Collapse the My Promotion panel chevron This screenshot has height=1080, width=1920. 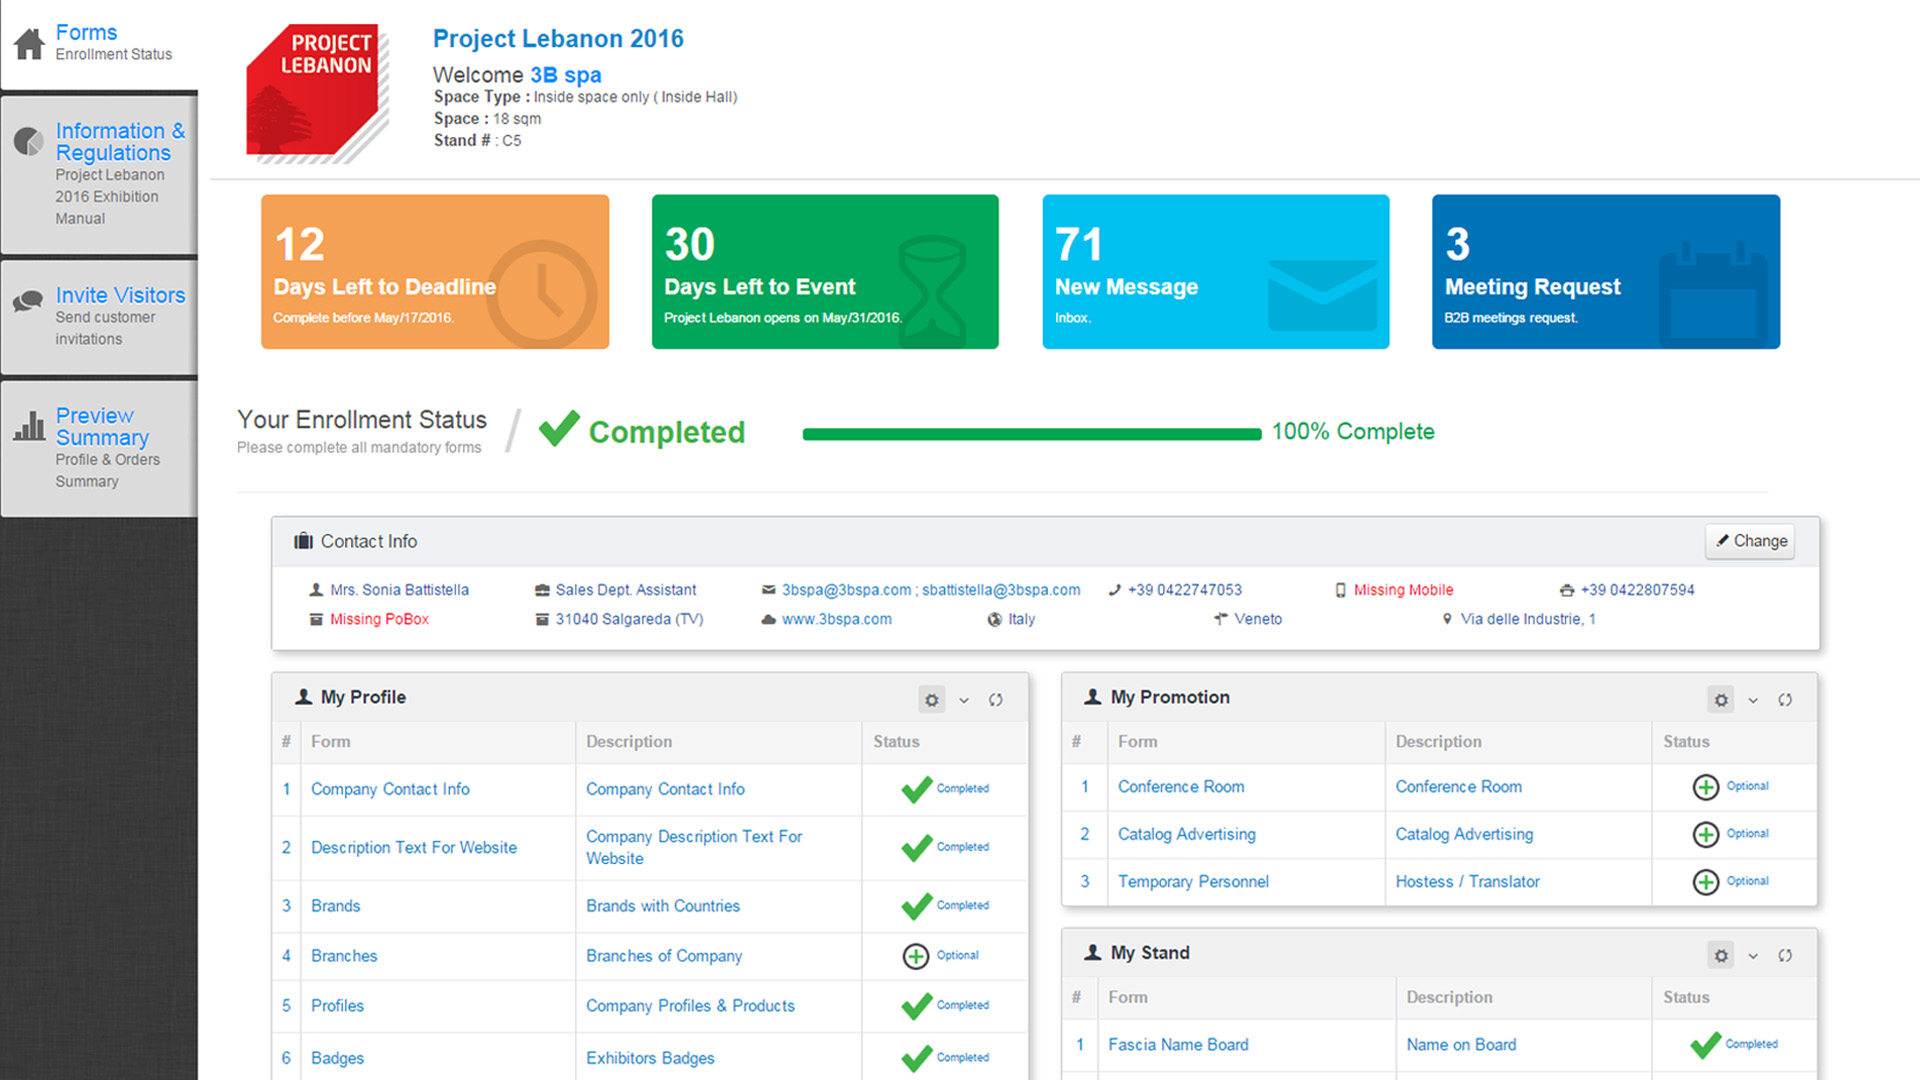tap(1753, 700)
